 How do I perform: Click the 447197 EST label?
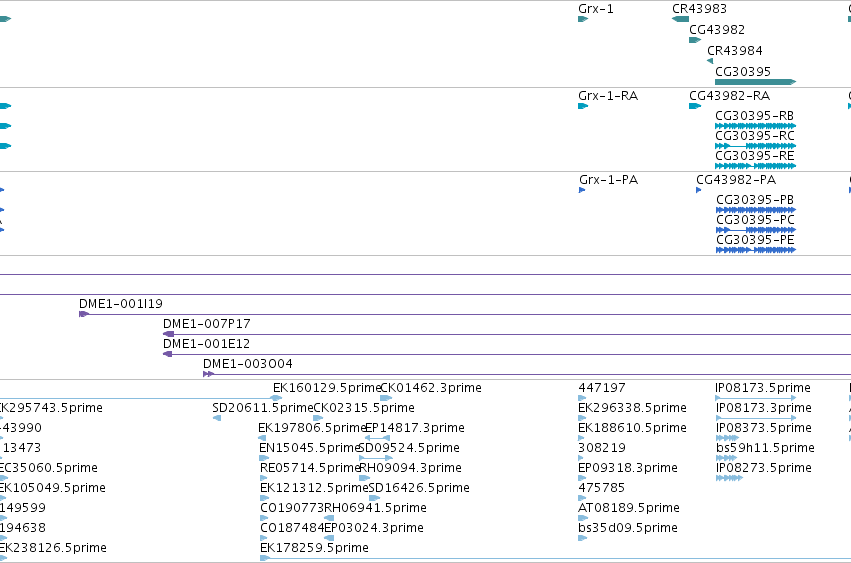pos(602,388)
